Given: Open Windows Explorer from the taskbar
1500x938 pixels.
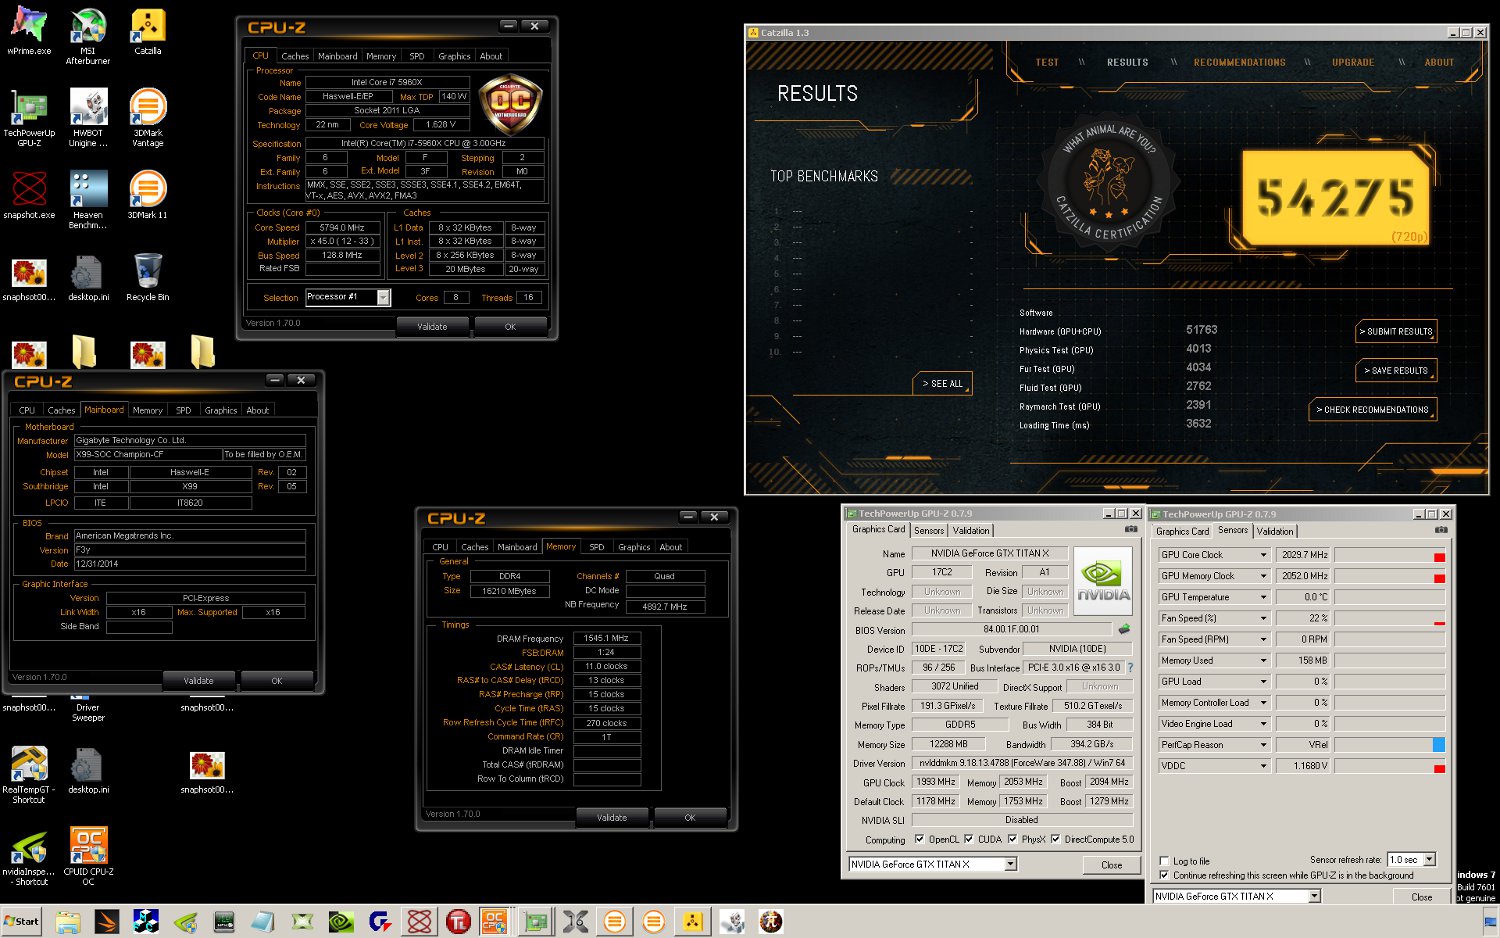Looking at the screenshot, I should pos(67,922).
